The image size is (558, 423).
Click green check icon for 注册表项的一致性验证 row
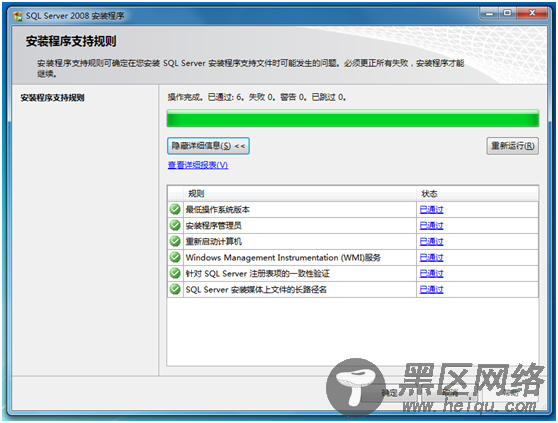pyautogui.click(x=175, y=273)
